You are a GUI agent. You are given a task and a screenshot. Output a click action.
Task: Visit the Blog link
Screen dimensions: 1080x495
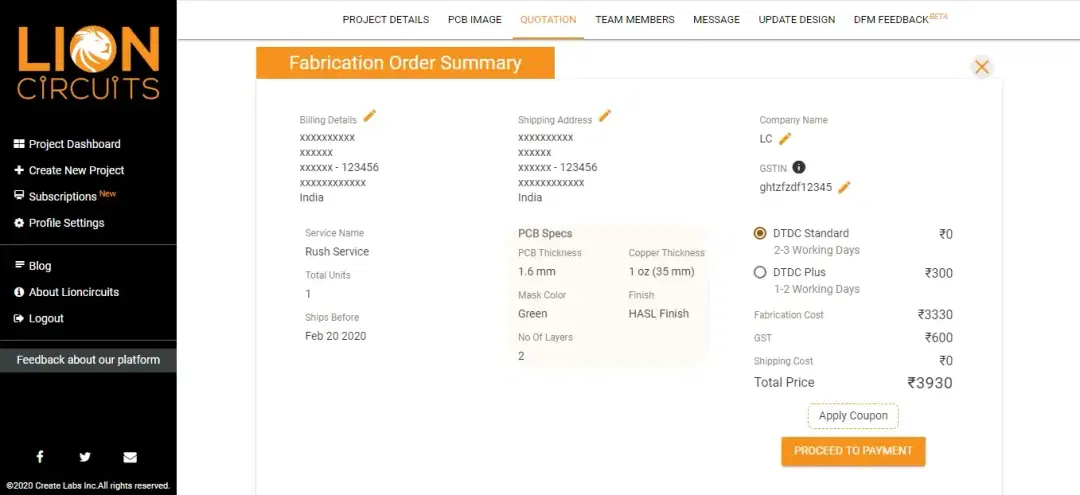click(x=40, y=266)
